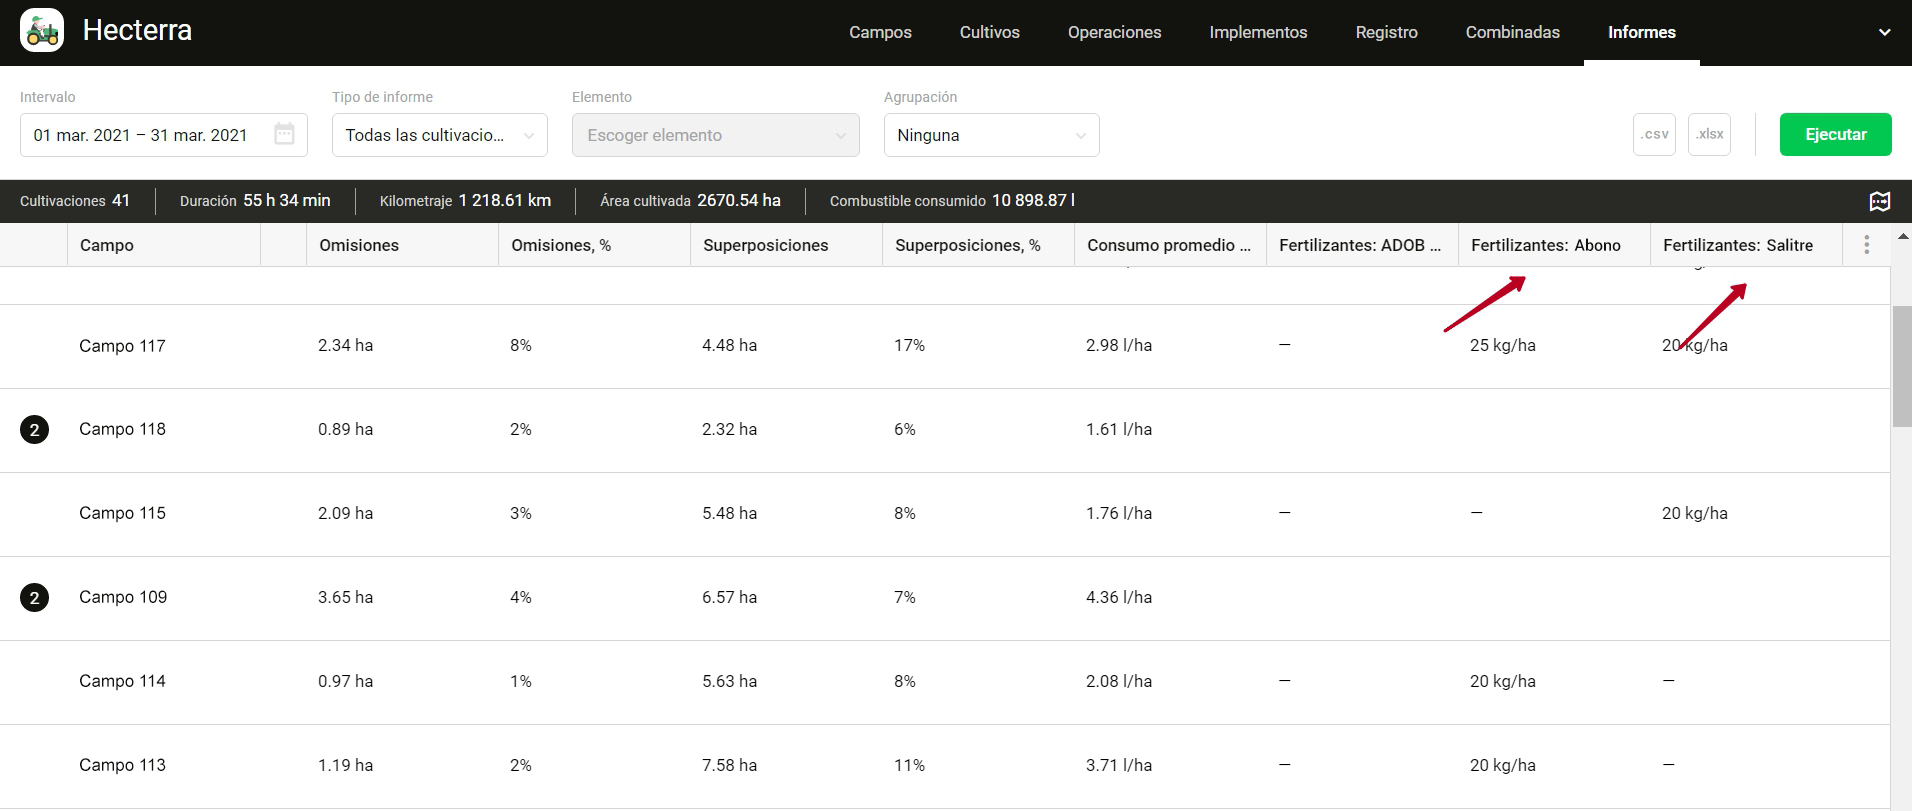Screen dimensions: 1912x811
Task: Click the 11% superposiciones value for Campo 113
Action: pos(909,765)
